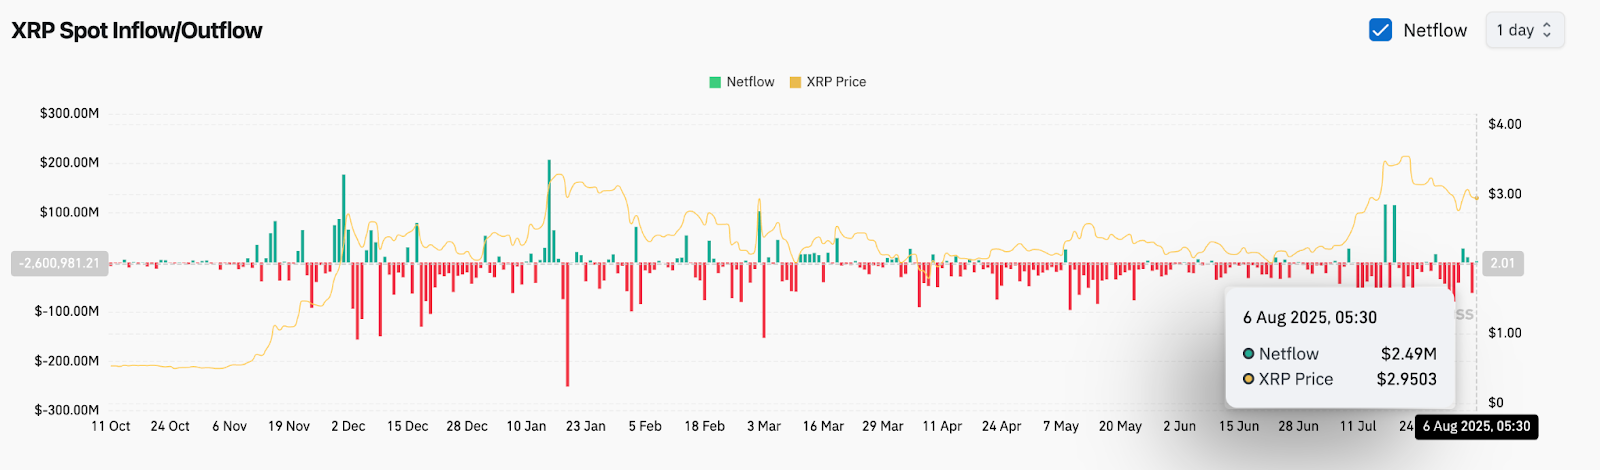Toggle the Netflow series legend label
Image resolution: width=1600 pixels, height=470 pixels.
coord(750,82)
